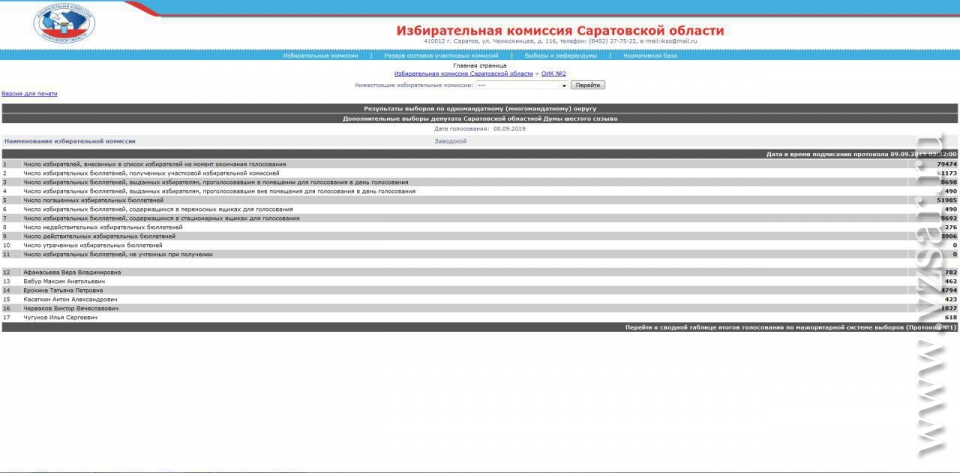960x473 pixels.
Task: Select the value 79474 for registered voters
Action: [947, 165]
